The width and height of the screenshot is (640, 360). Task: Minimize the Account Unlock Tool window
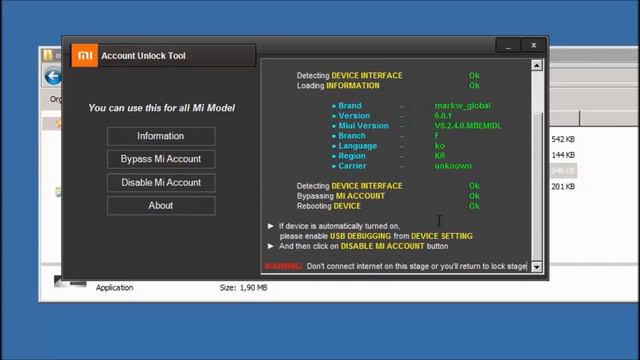coord(508,45)
